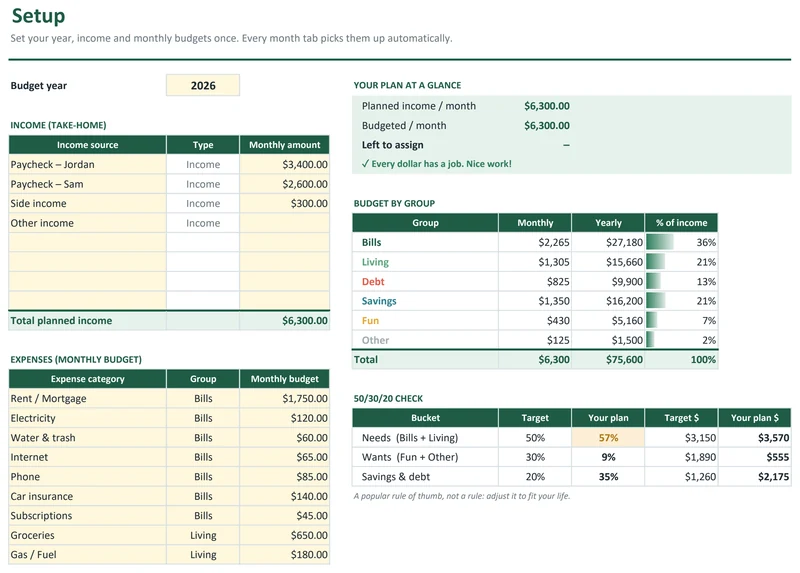The width and height of the screenshot is (800, 573).
Task: Select the $65.00 internet budget cell
Action: click(284, 457)
